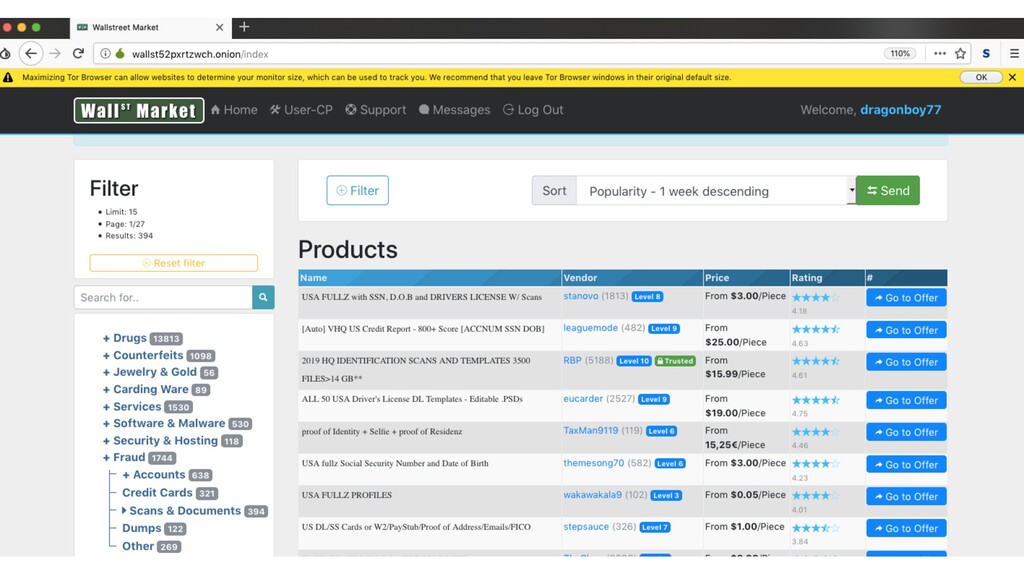Image resolution: width=1024 pixels, height=576 pixels.
Task: Expand the Counterfeits category
Action: [x=142, y=355]
